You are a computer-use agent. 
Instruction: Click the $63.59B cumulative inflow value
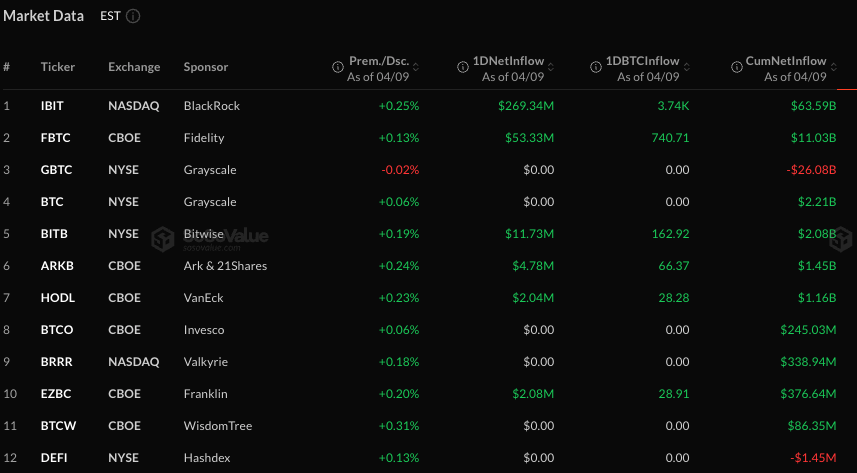click(813, 106)
